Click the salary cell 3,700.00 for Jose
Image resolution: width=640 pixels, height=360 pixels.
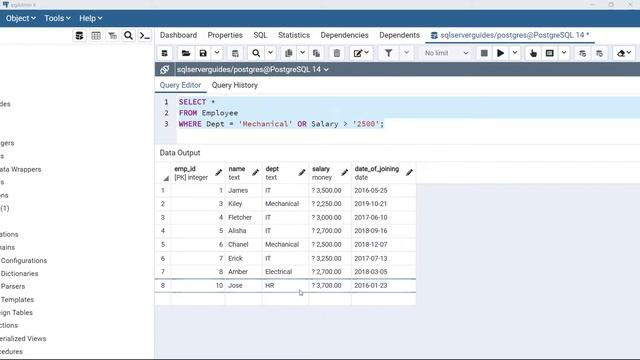pos(330,285)
